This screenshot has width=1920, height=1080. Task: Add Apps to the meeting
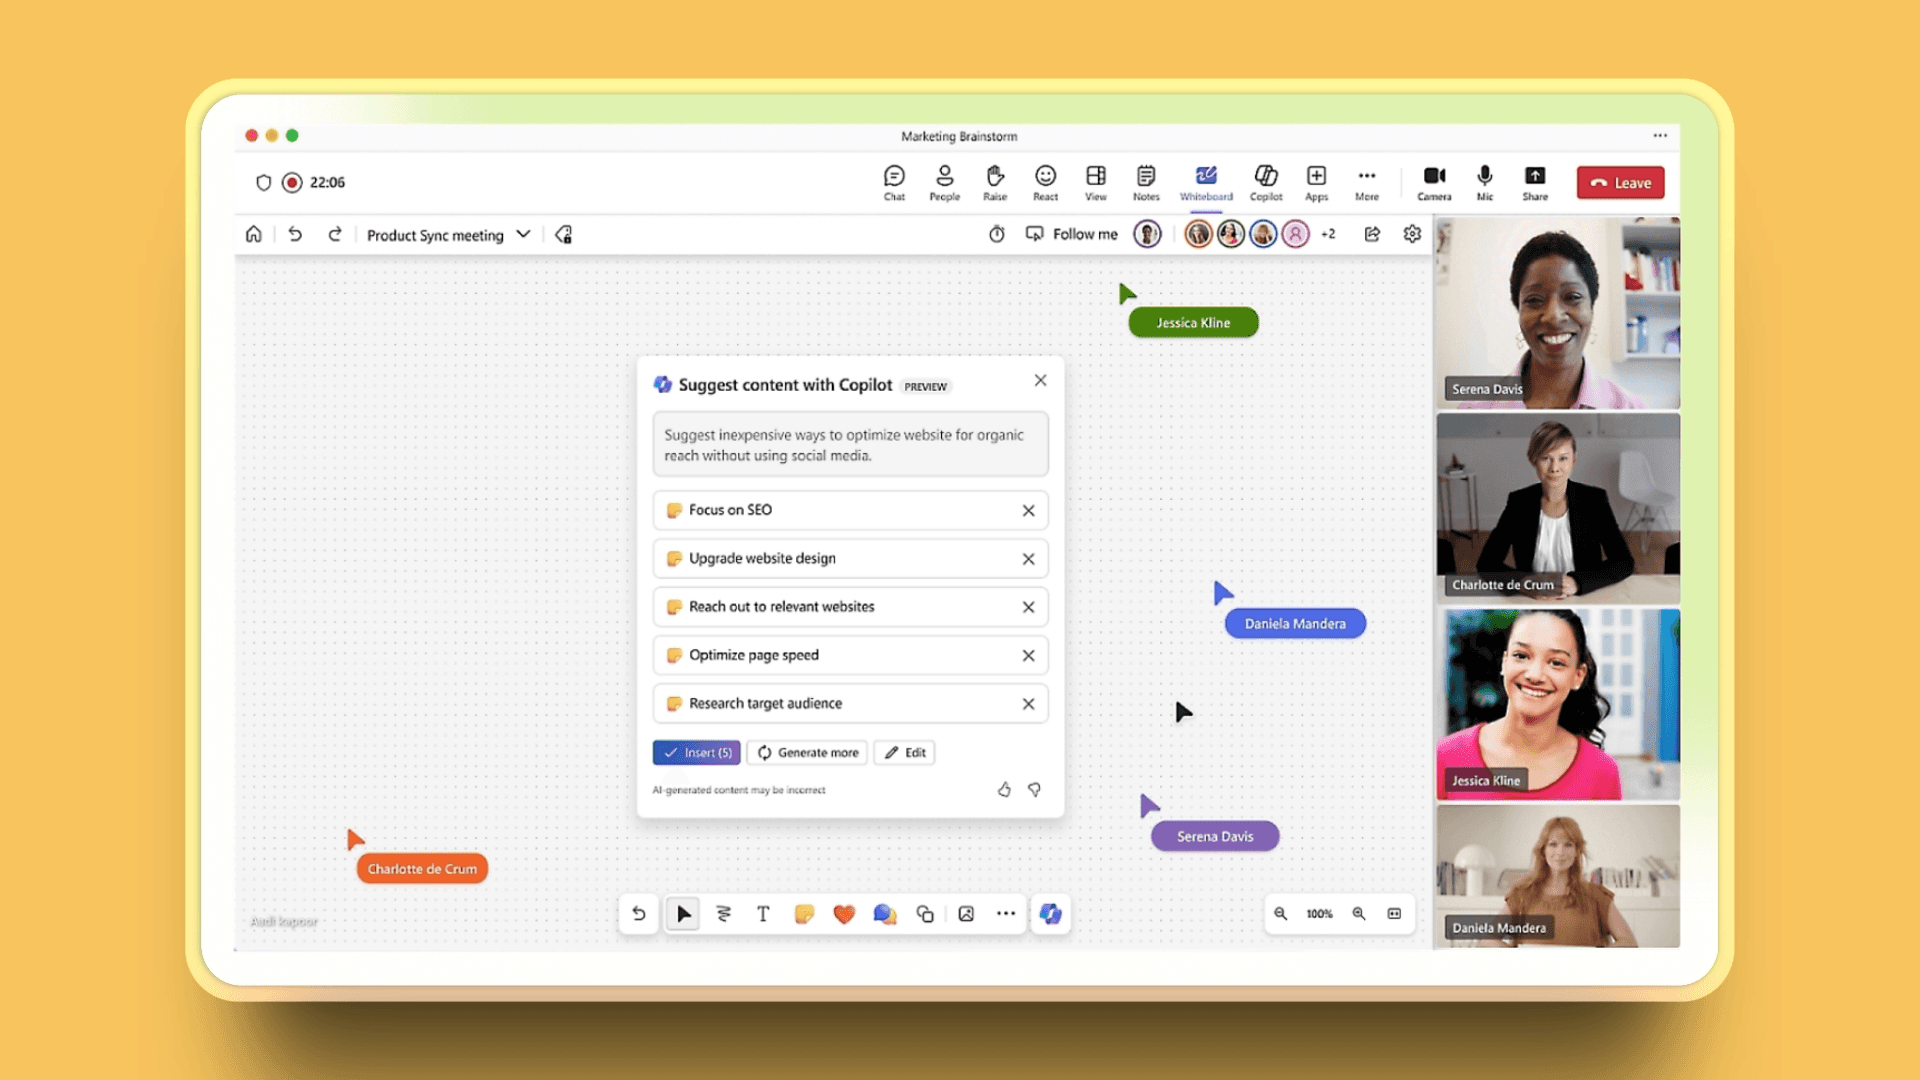pyautogui.click(x=1317, y=183)
